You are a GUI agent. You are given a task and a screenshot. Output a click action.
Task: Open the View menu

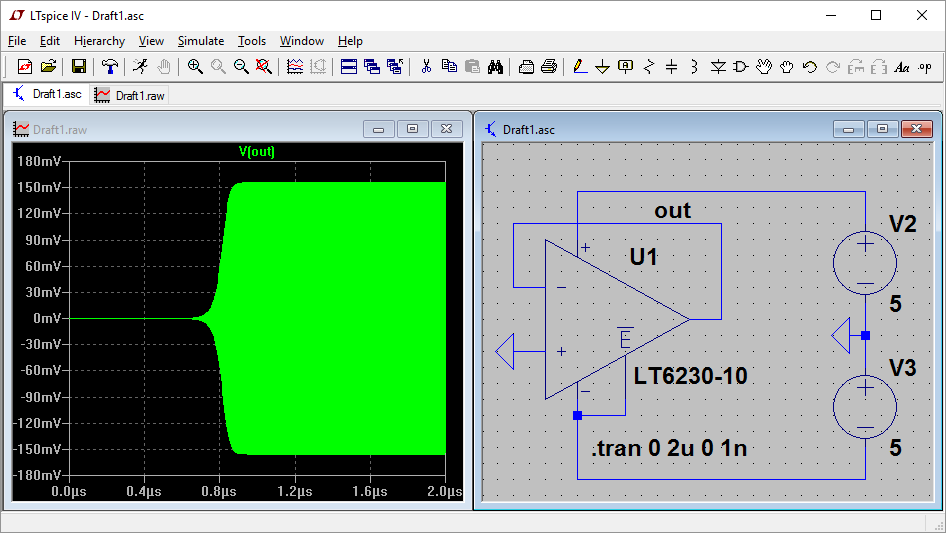coord(151,41)
